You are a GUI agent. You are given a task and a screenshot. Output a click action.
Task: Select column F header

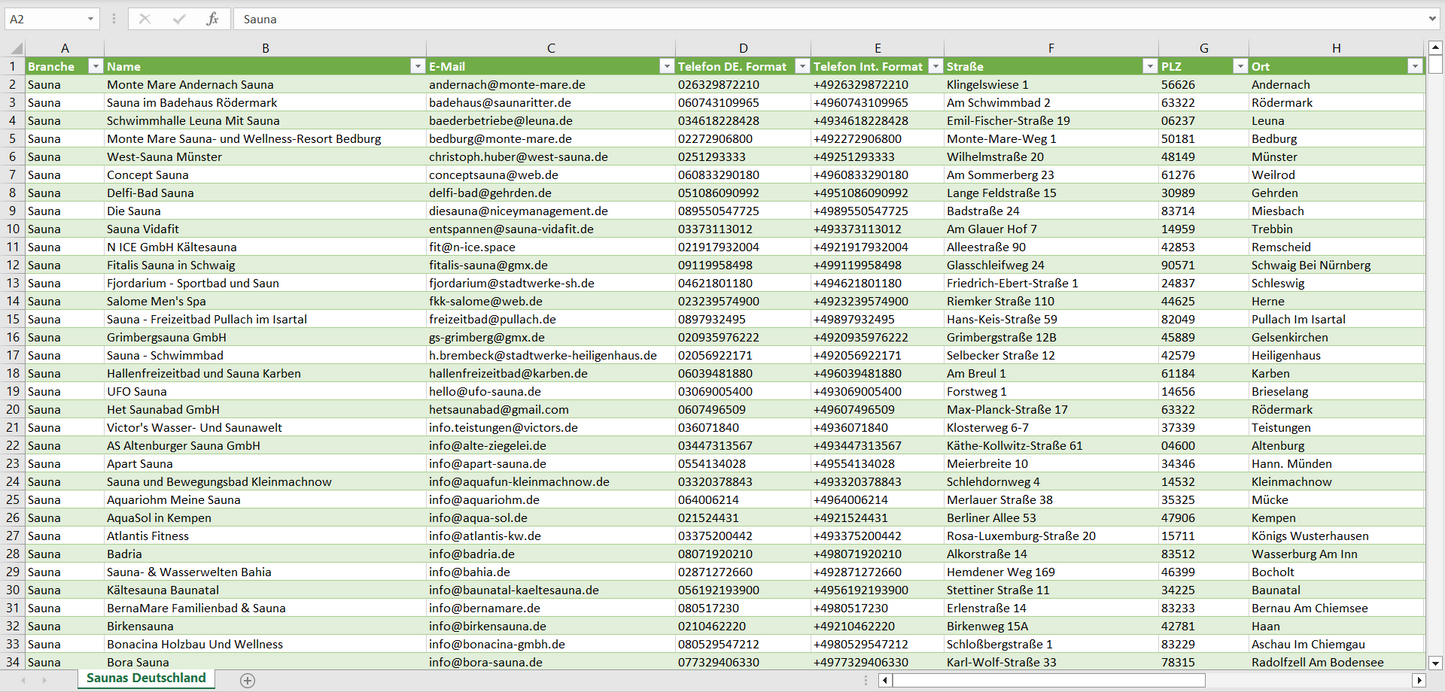[1051, 48]
